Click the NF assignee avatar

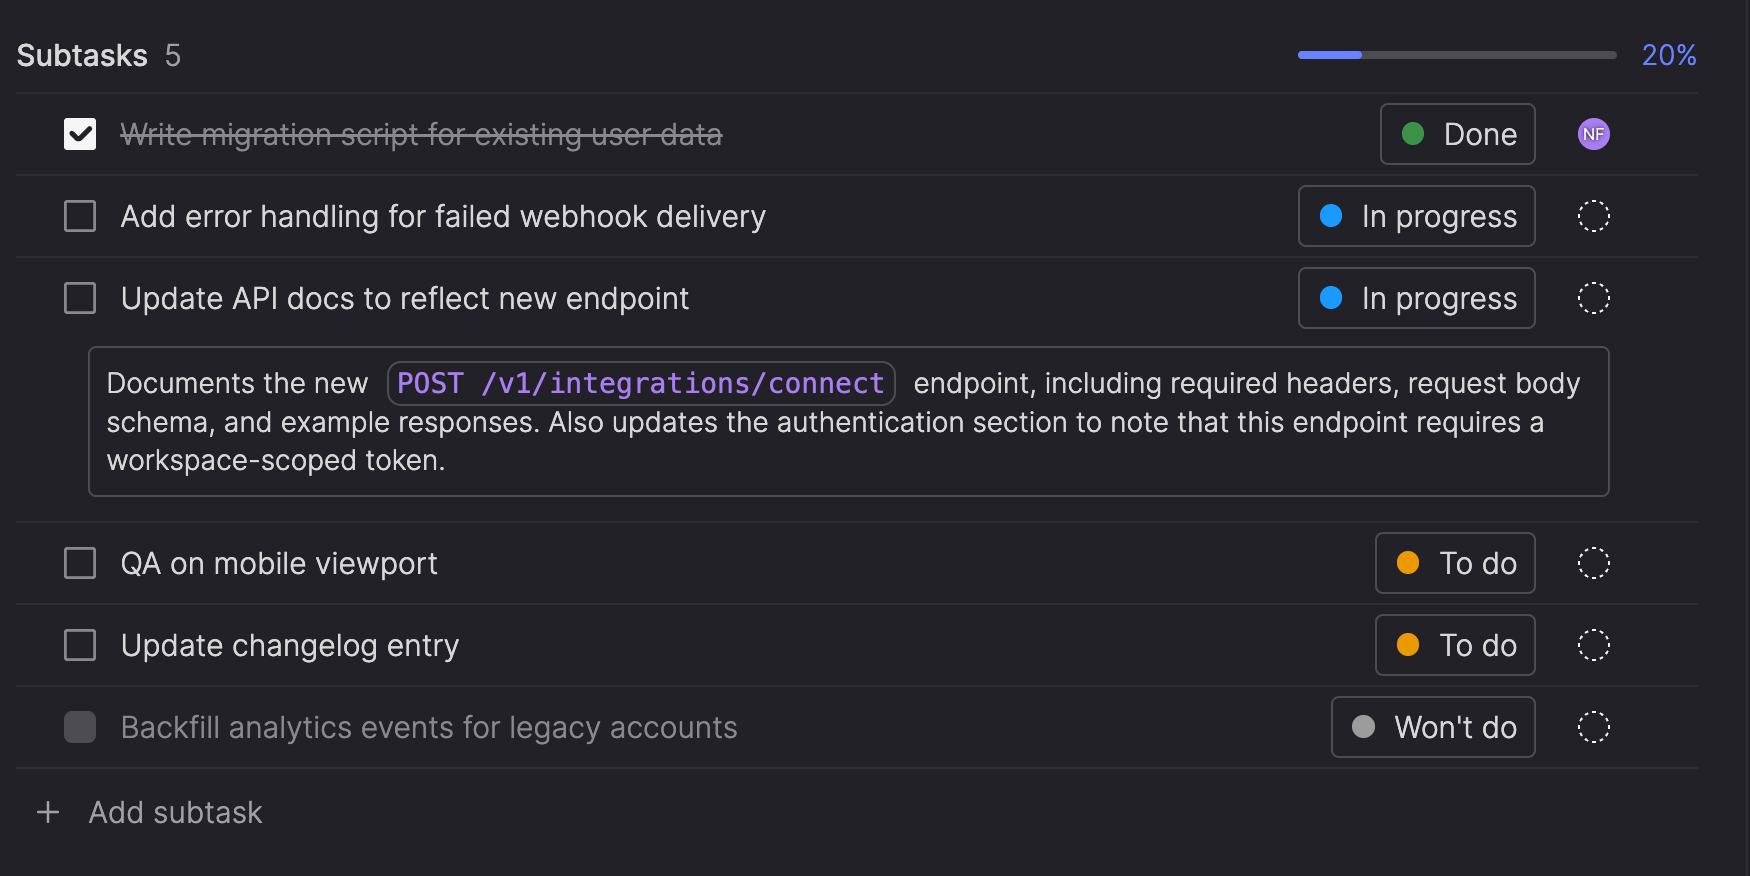(1593, 134)
